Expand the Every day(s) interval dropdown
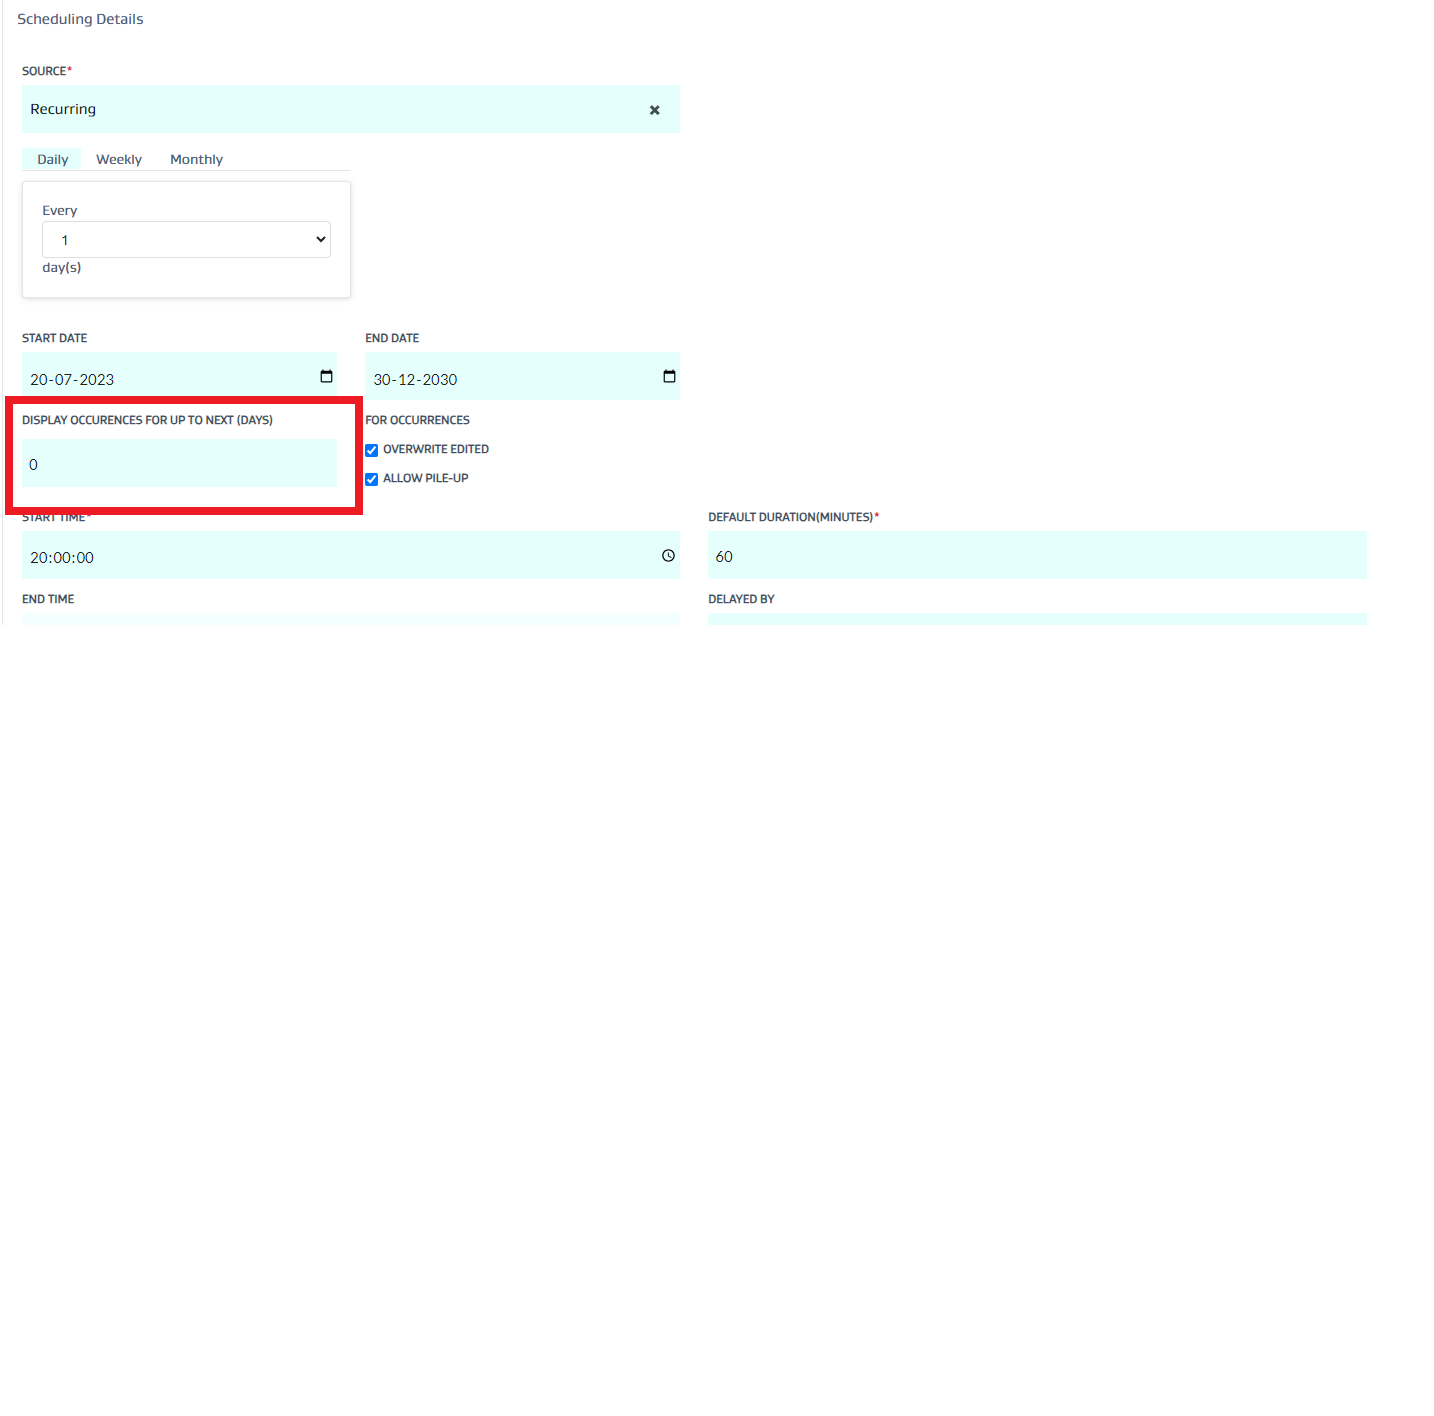Viewport: 1434px width, 1416px height. [x=186, y=240]
